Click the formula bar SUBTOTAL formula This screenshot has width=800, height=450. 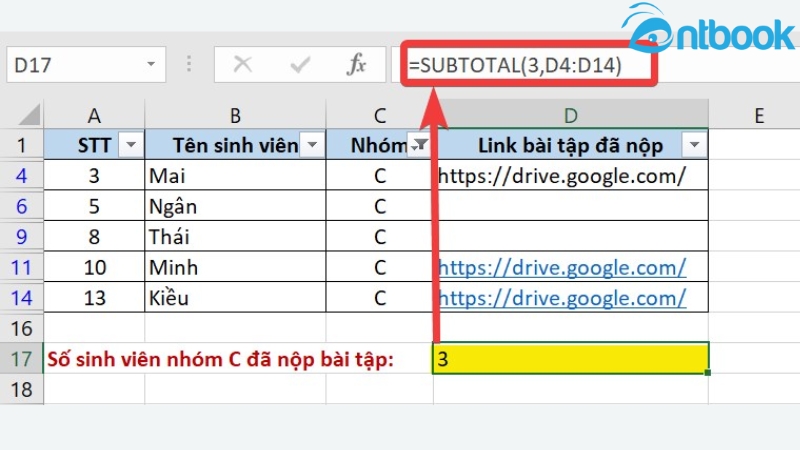(515, 65)
